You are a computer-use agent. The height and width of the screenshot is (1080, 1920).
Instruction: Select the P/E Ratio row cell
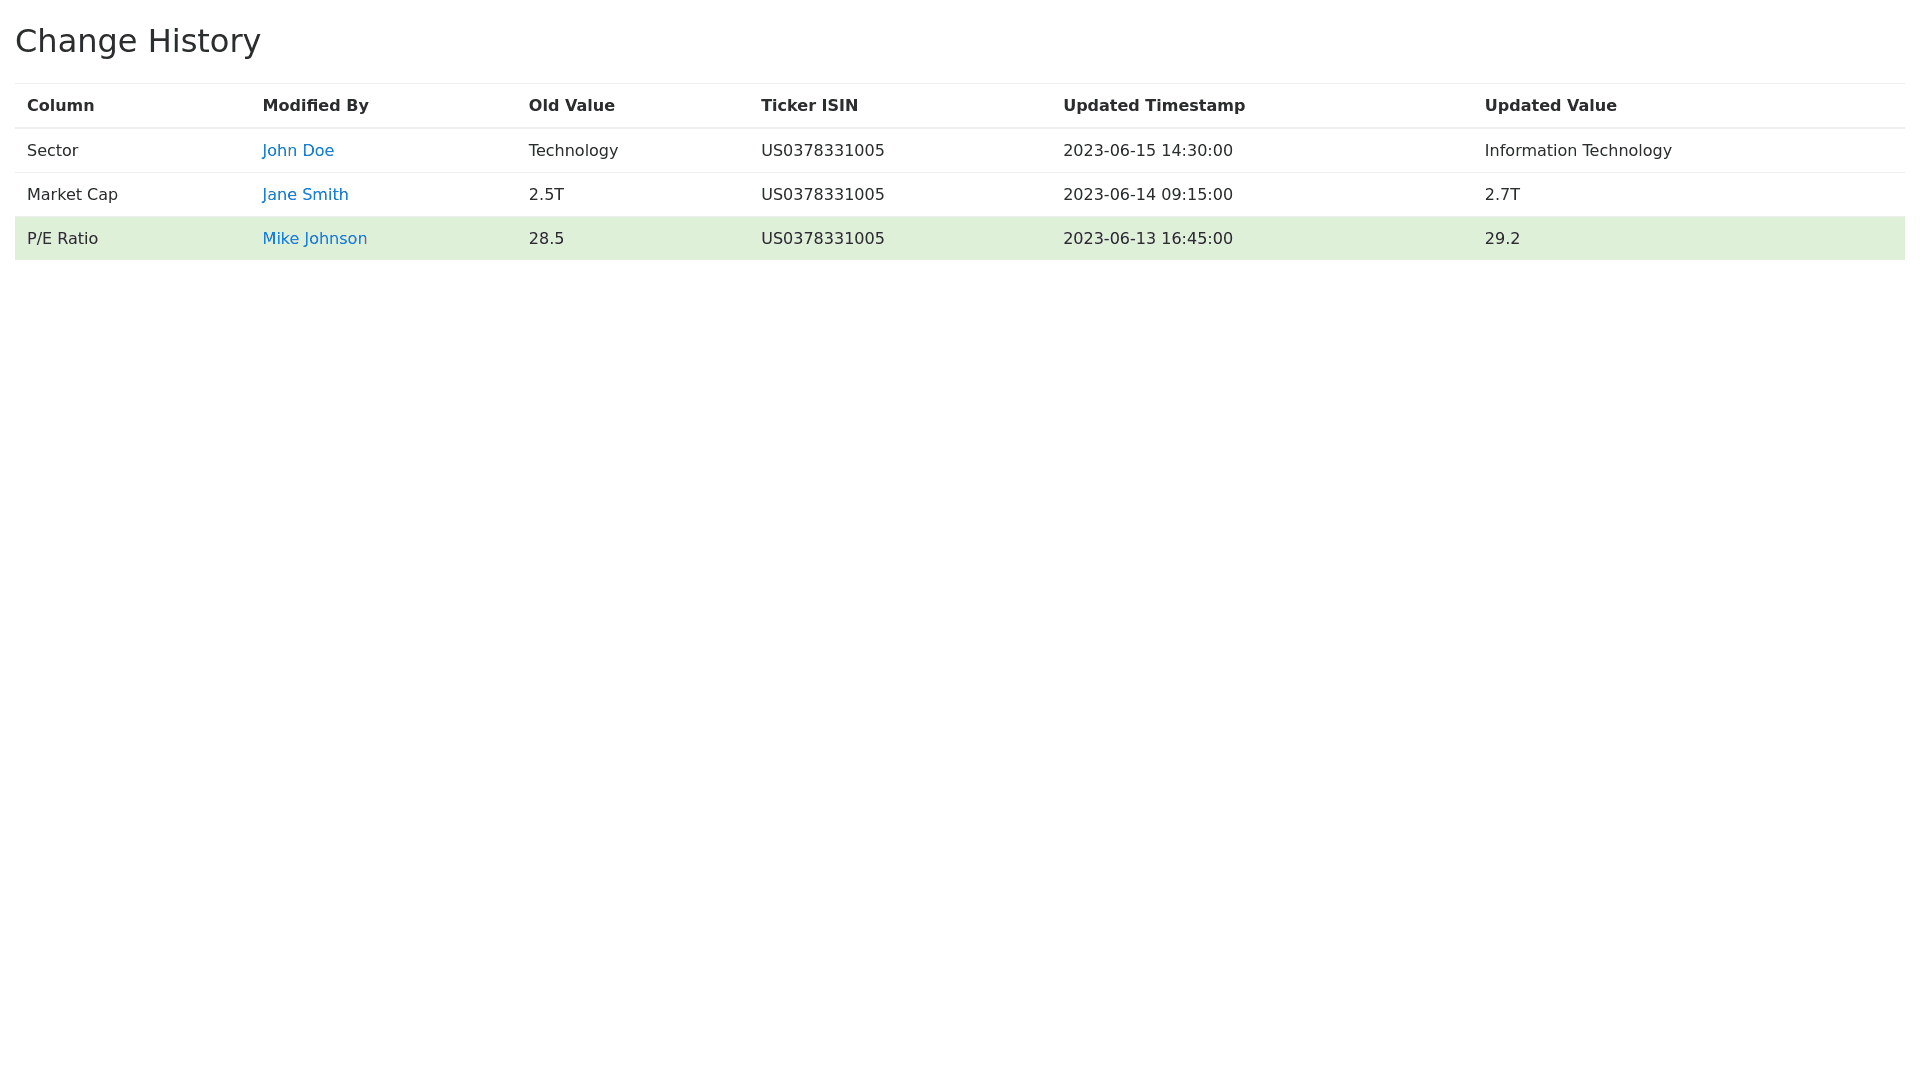click(62, 239)
